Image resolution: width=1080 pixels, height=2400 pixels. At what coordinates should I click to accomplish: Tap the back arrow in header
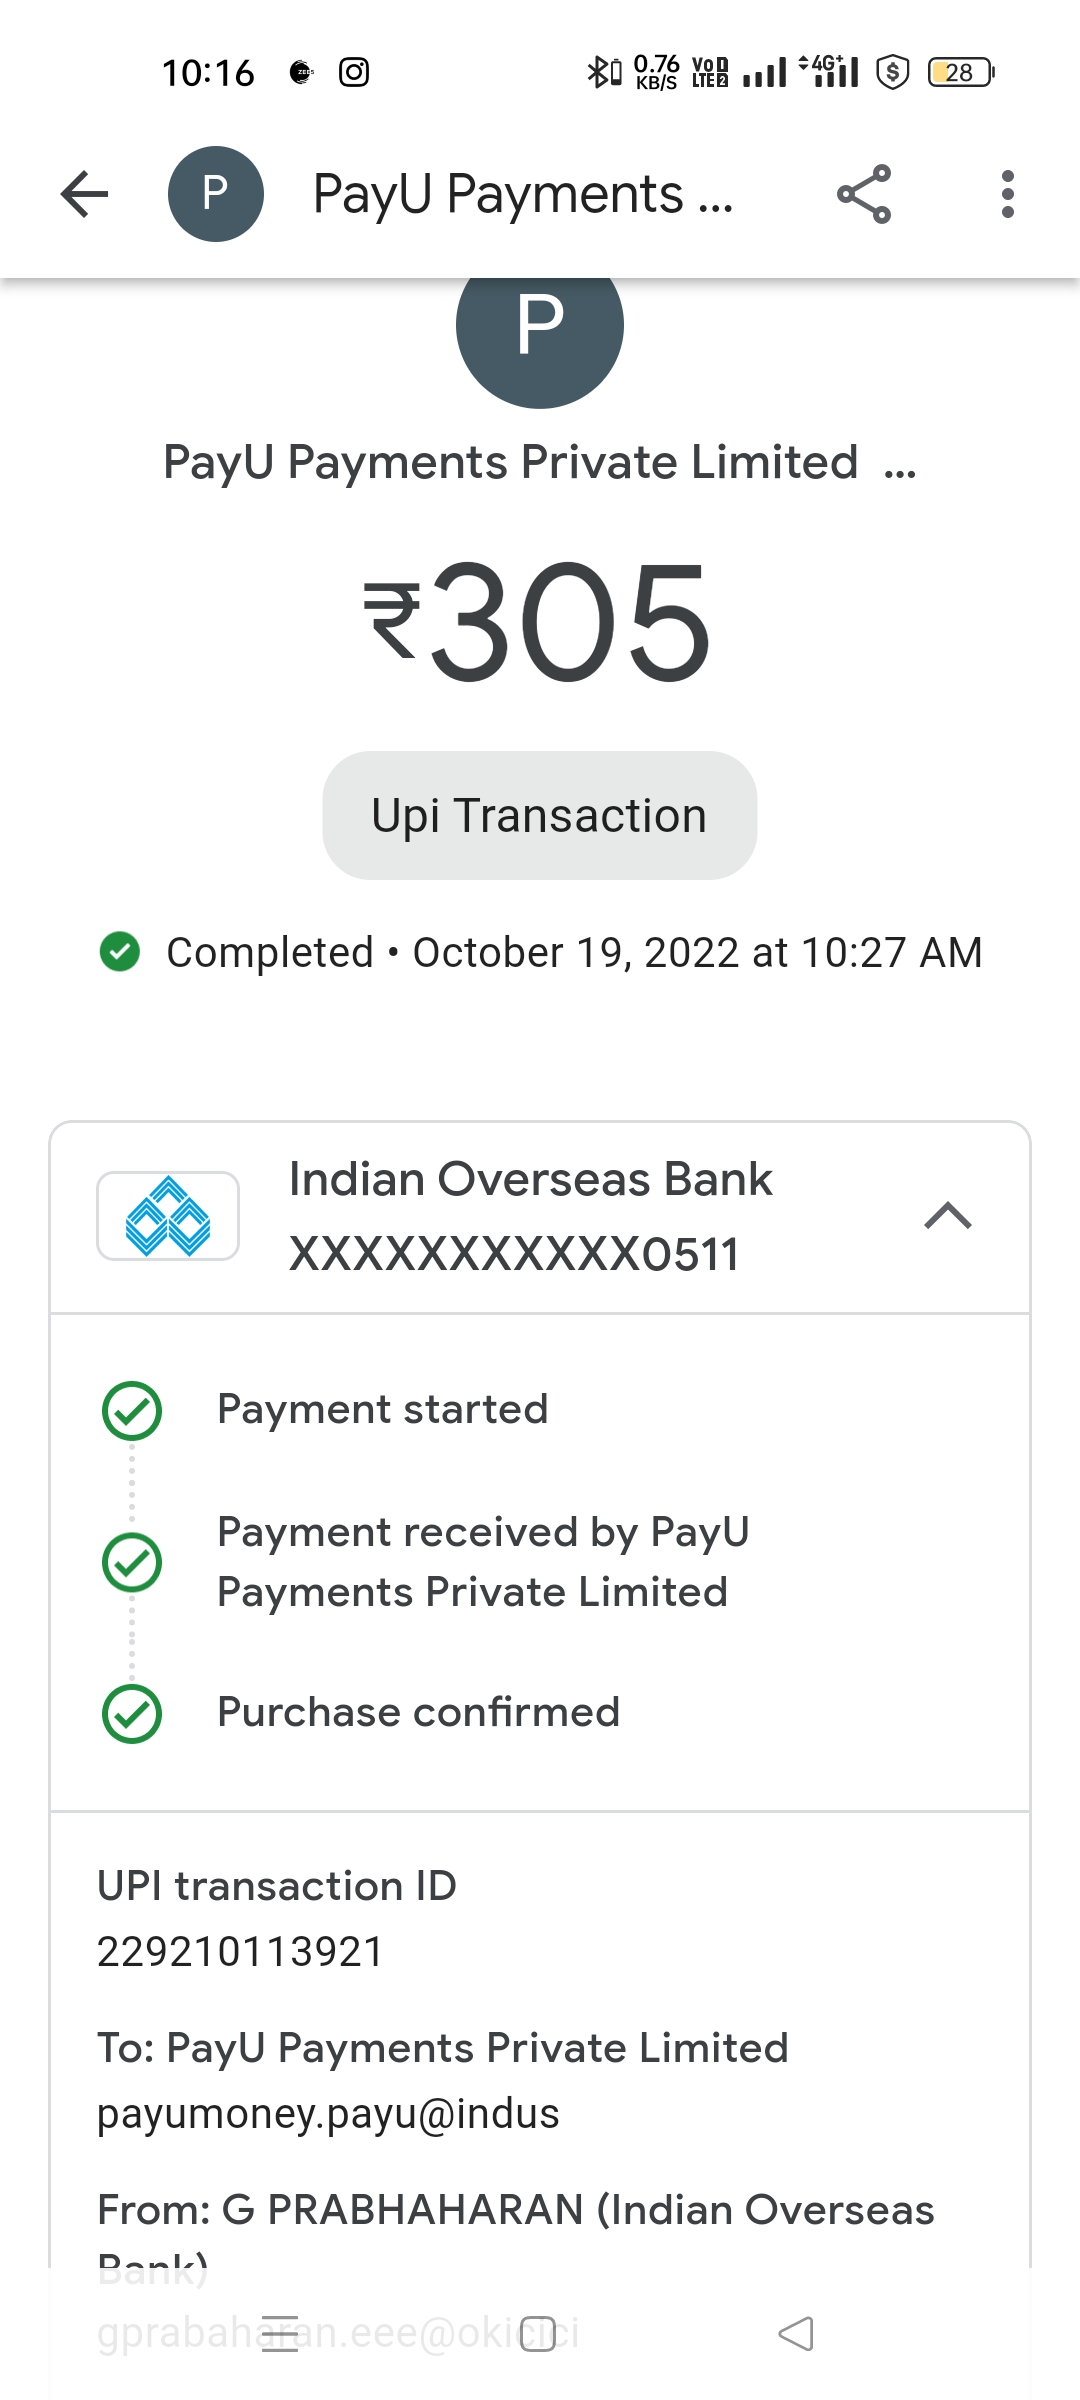[x=85, y=194]
